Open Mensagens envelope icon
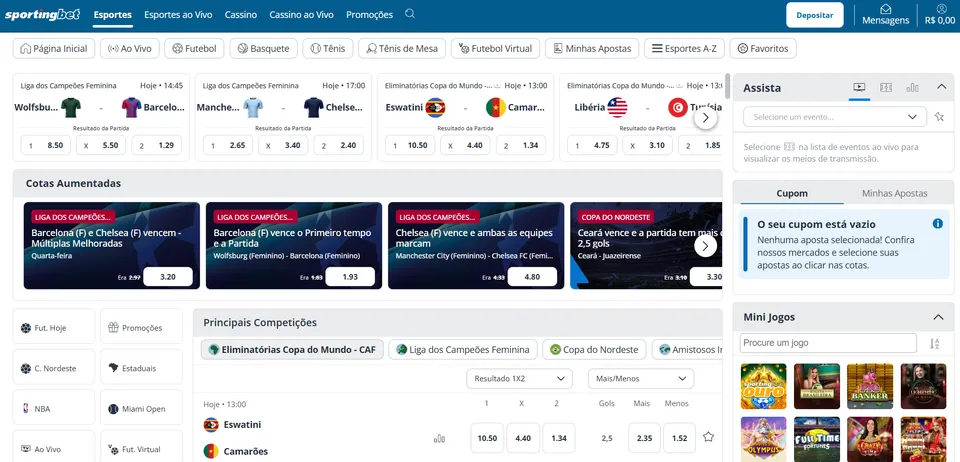 885,9
